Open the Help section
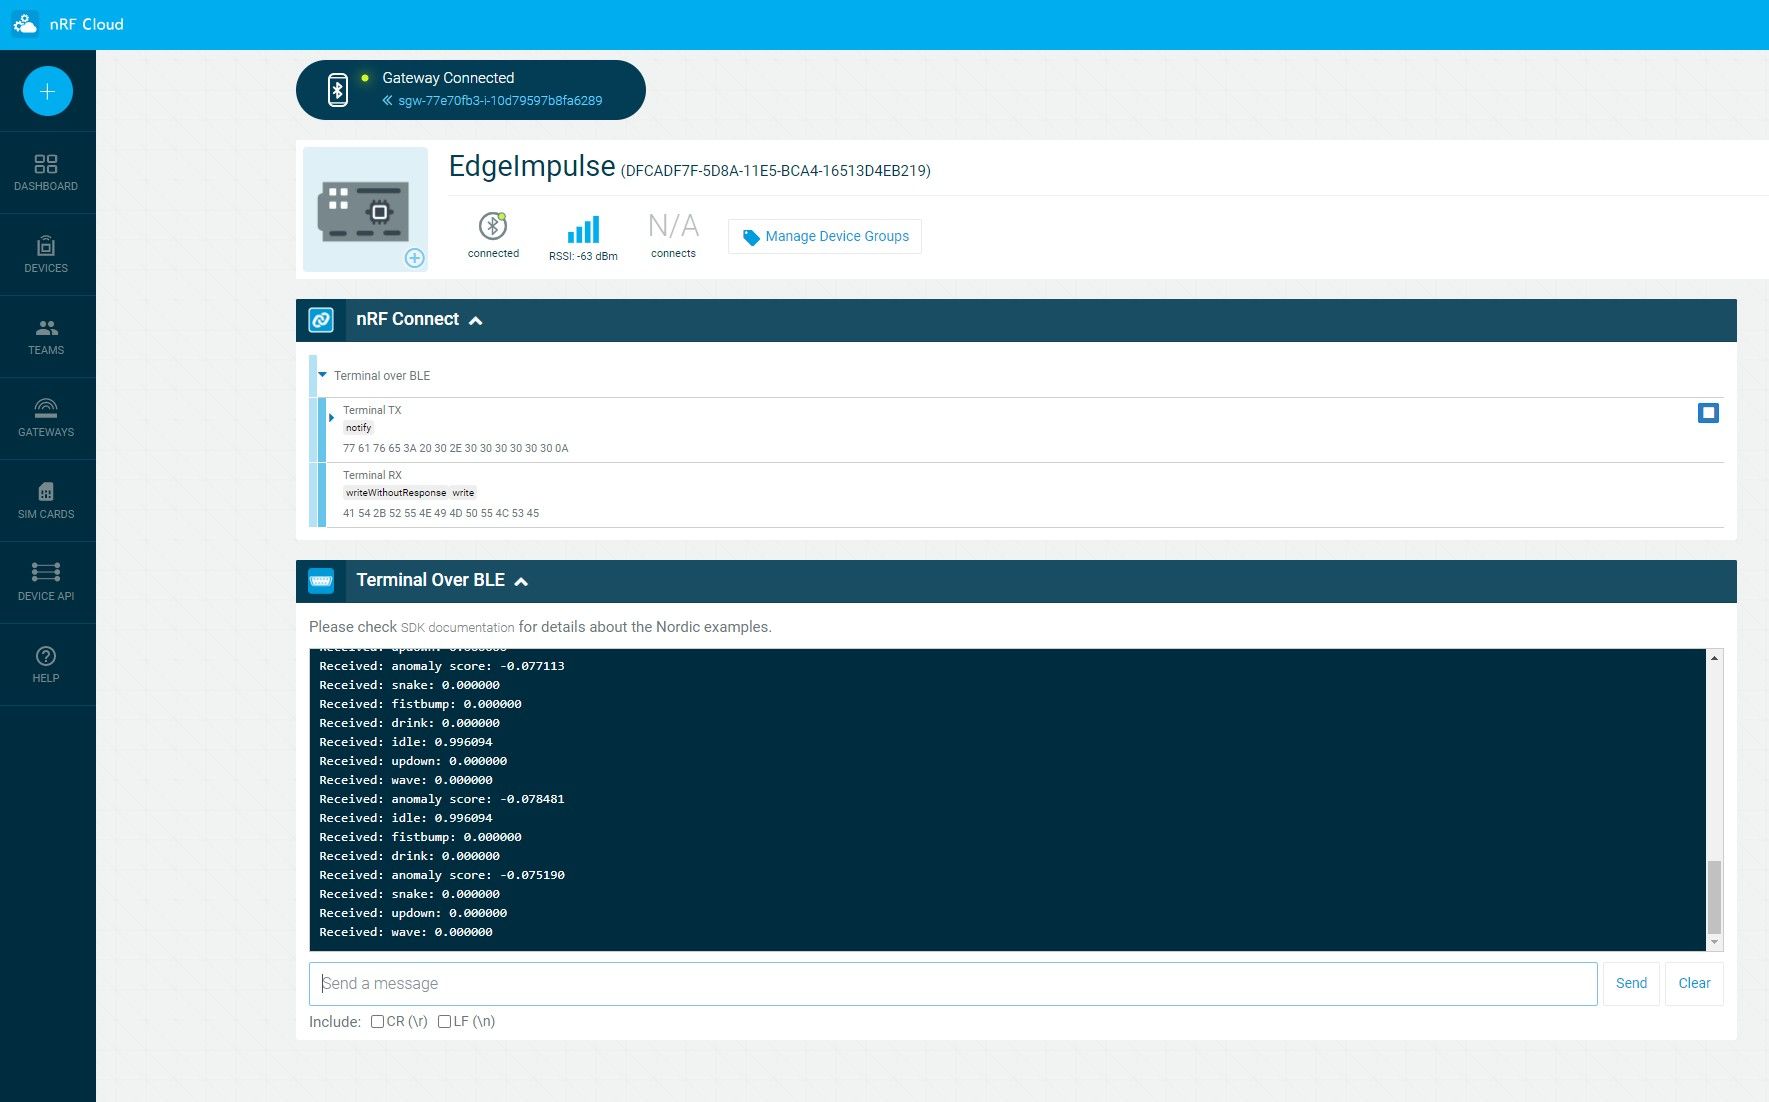The height and width of the screenshot is (1102, 1769). point(46,664)
